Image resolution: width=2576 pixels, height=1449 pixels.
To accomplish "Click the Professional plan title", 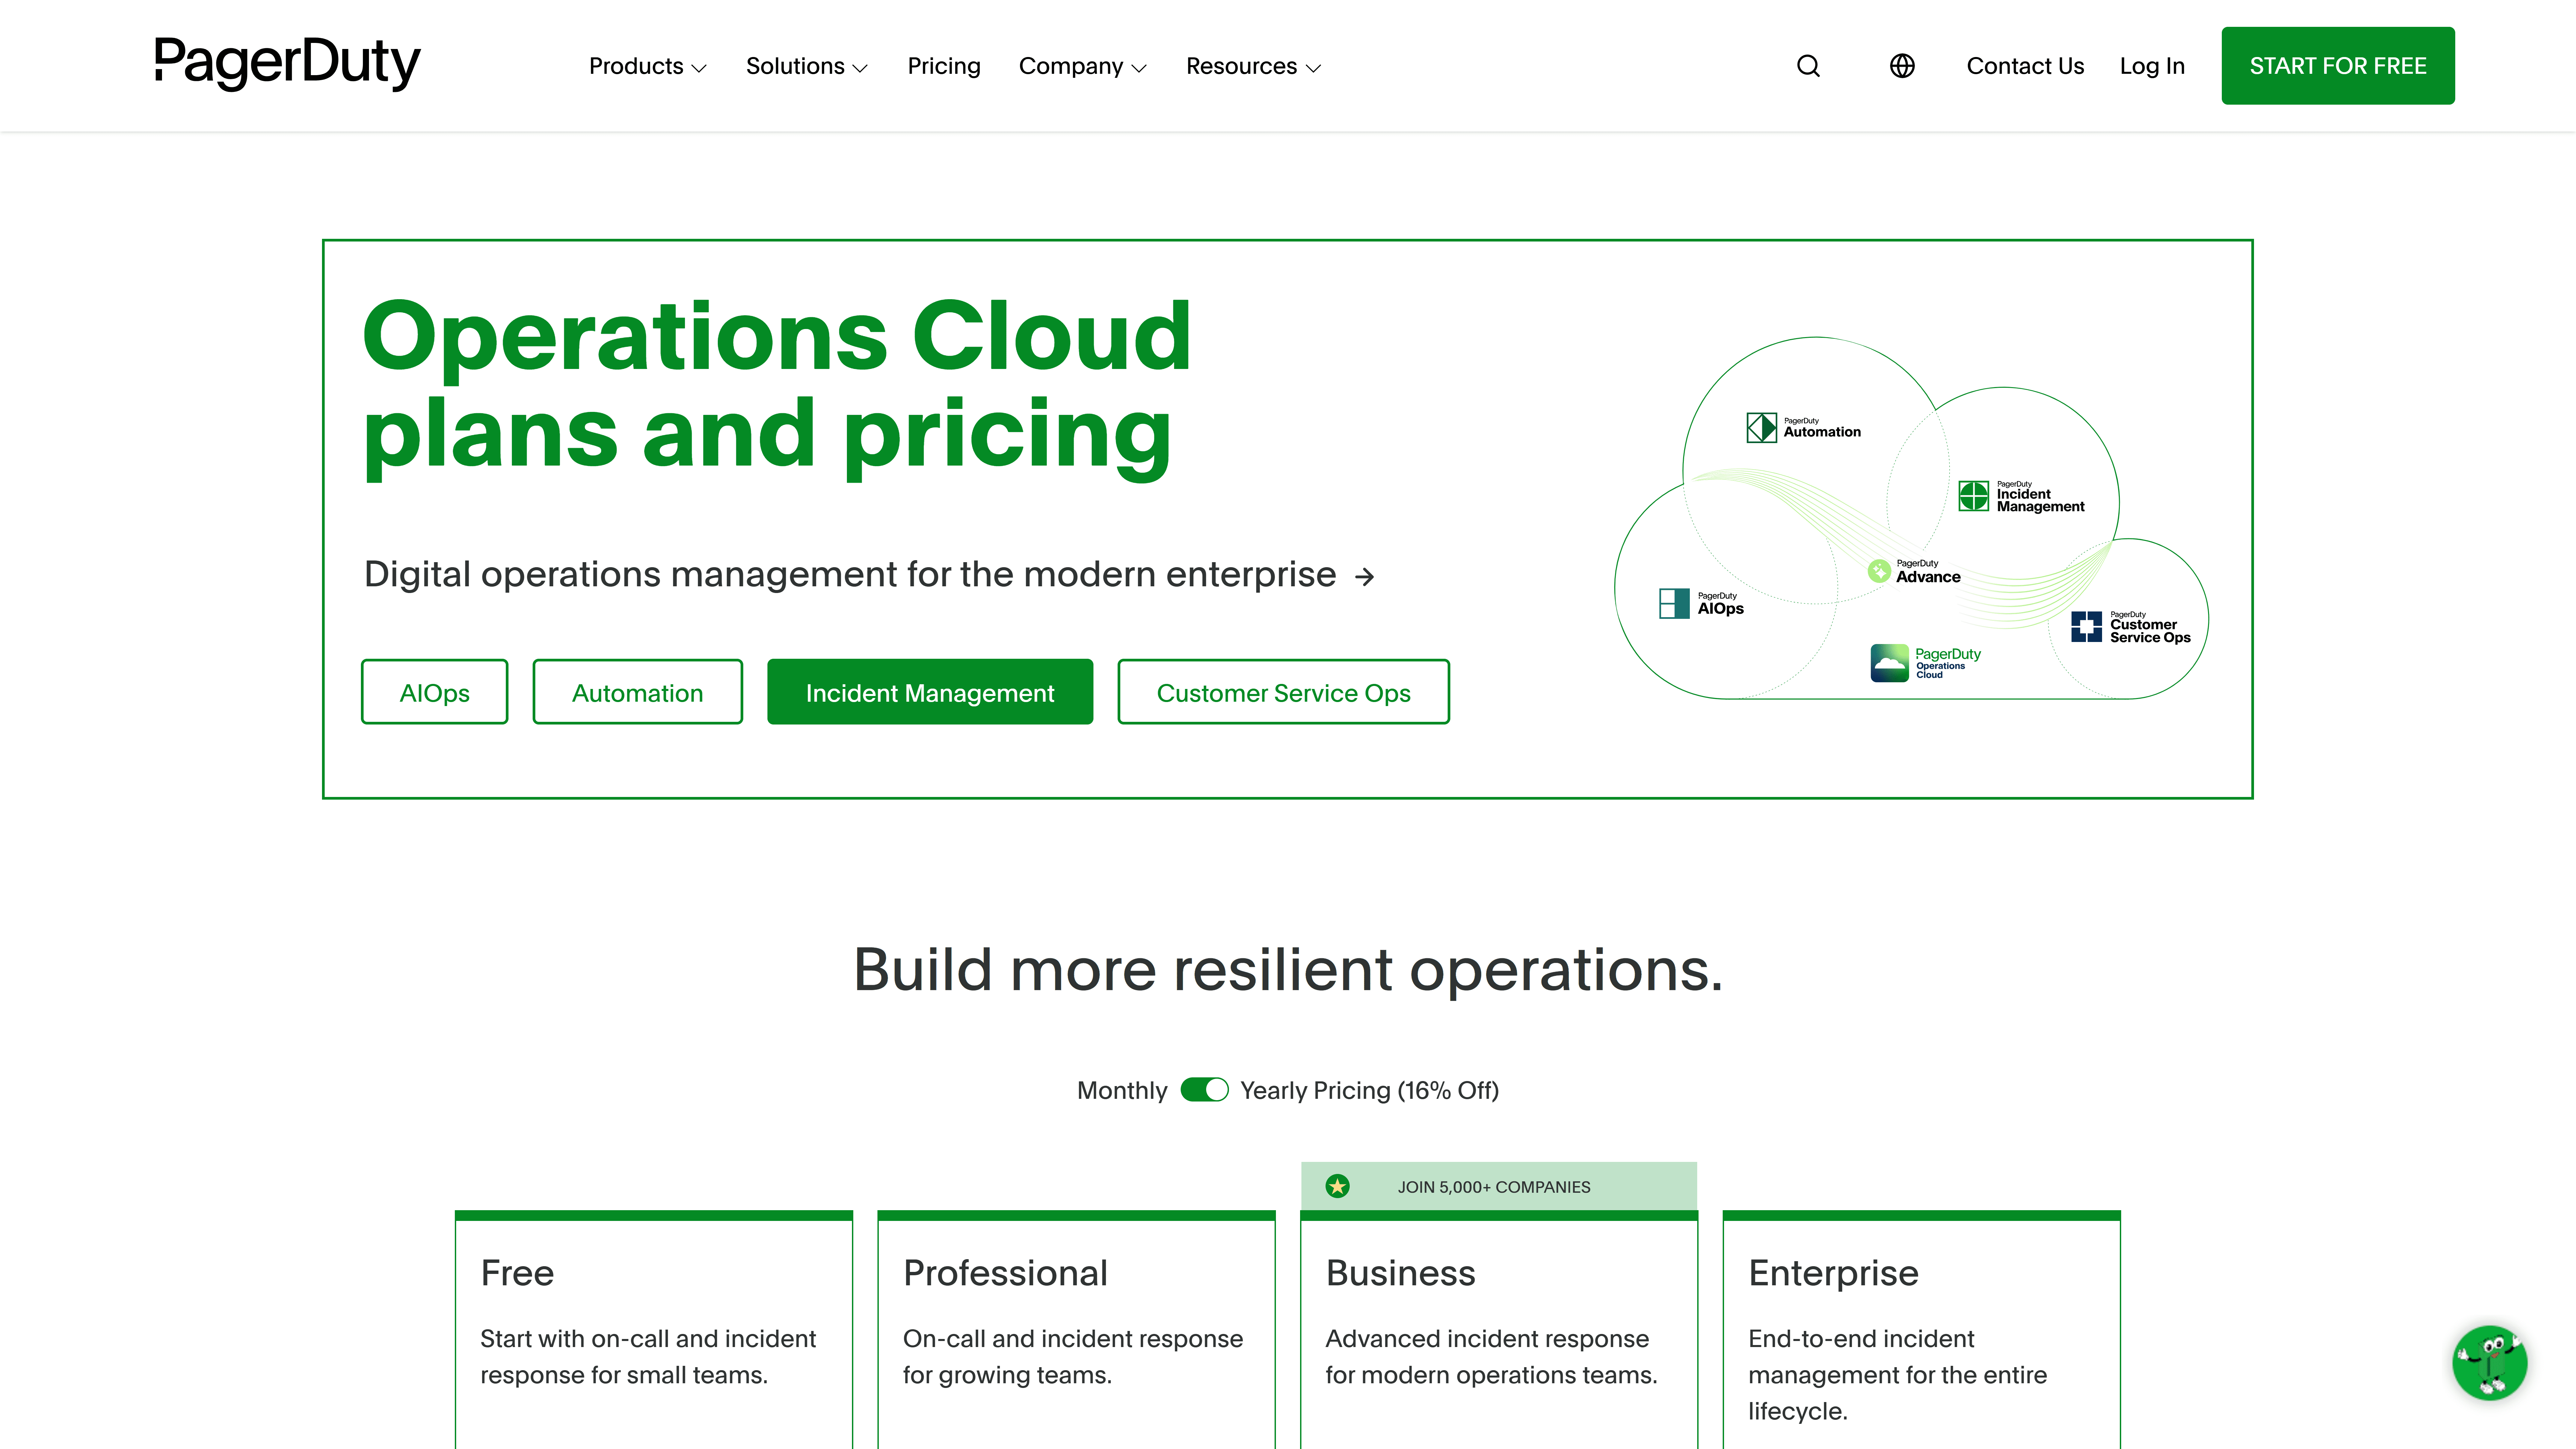I will (1005, 1273).
